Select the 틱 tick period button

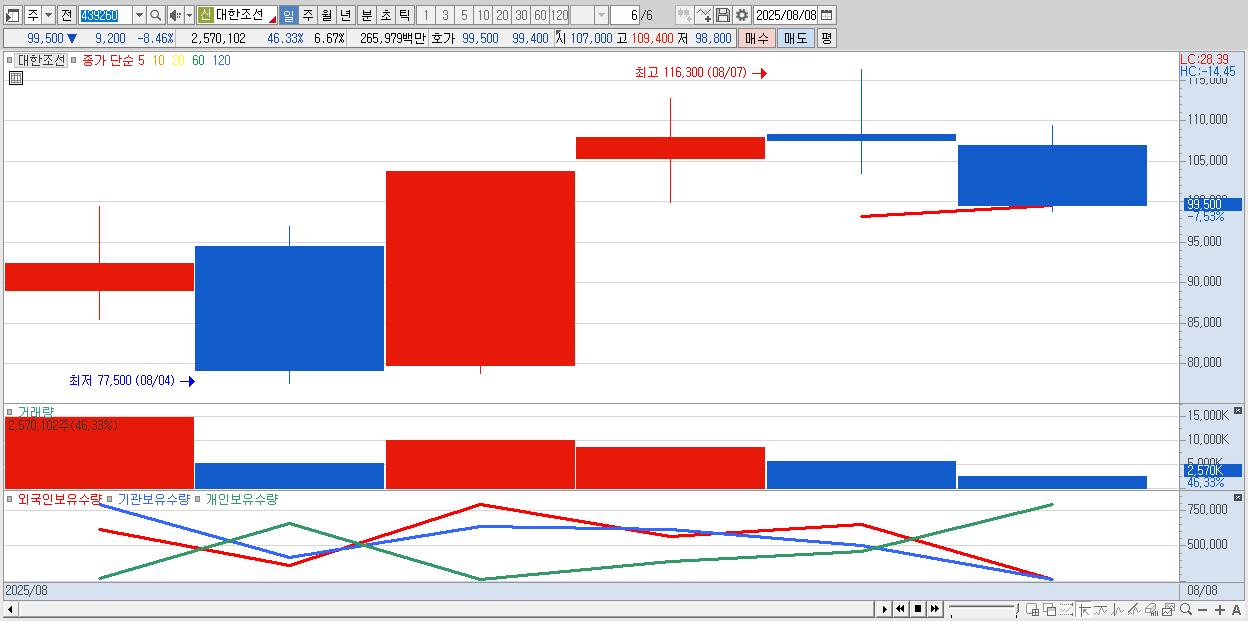click(x=404, y=15)
